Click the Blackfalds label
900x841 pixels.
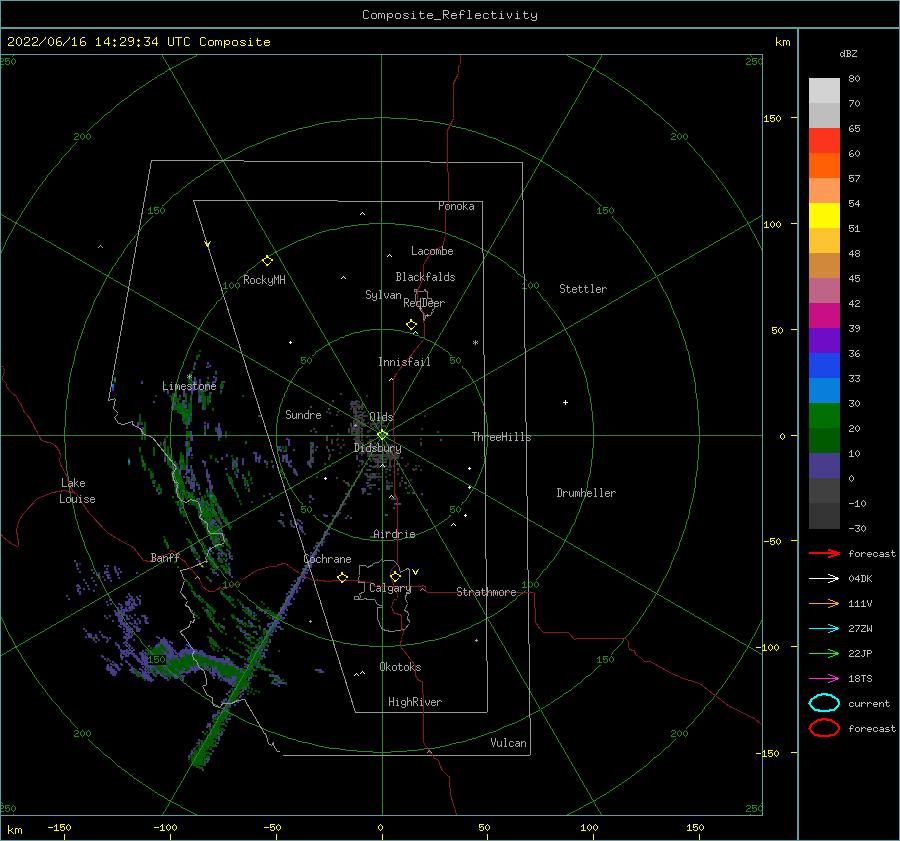click(425, 277)
